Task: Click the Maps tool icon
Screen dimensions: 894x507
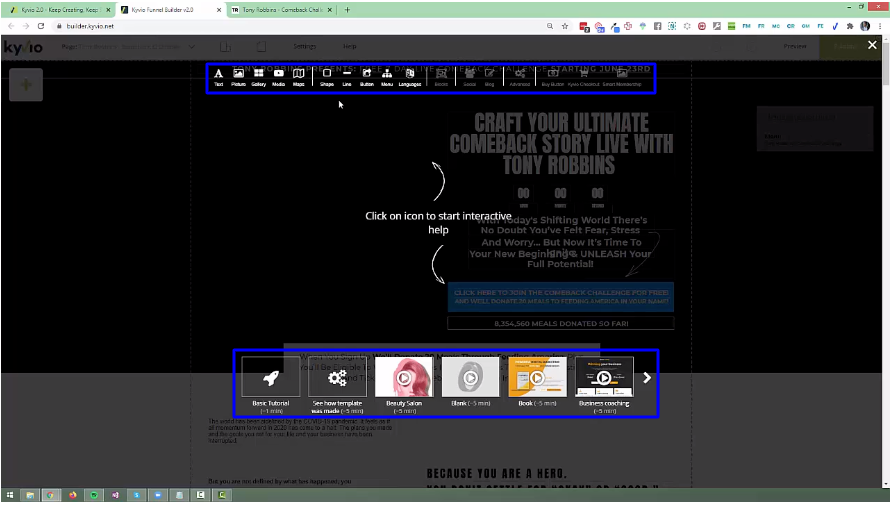Action: coord(299,77)
